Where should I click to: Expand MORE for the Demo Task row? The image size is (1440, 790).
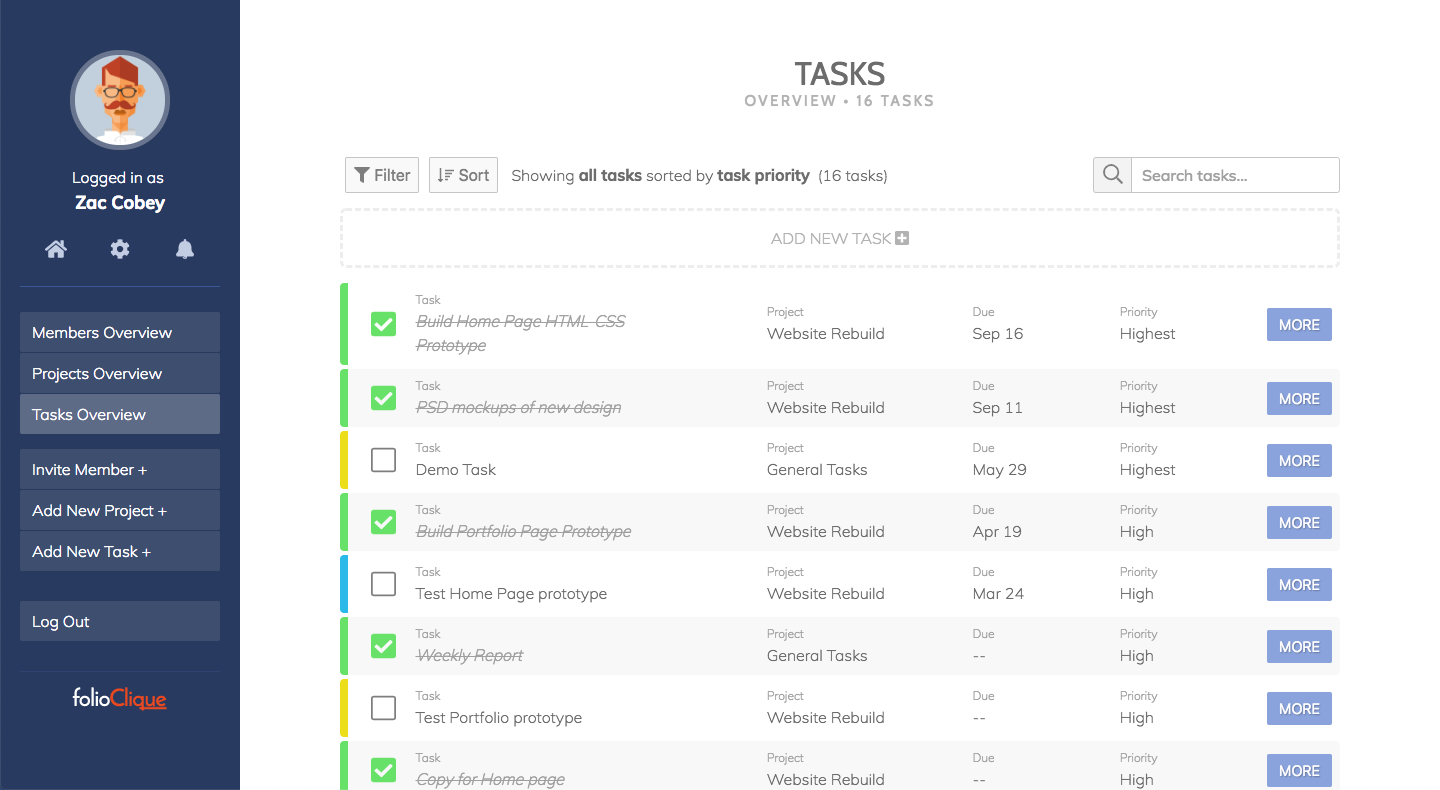[1299, 461]
